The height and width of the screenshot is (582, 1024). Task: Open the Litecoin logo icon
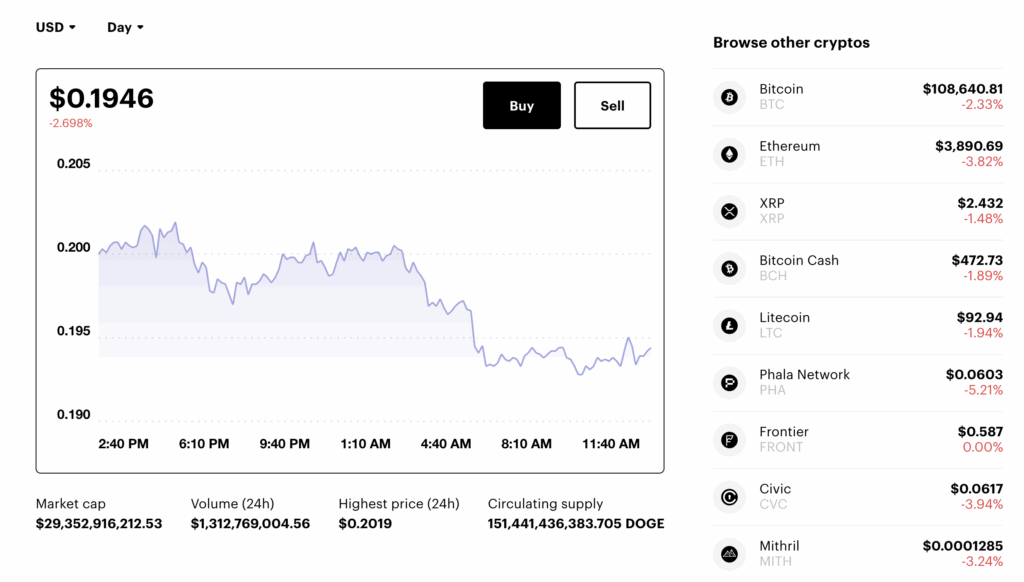click(x=729, y=325)
